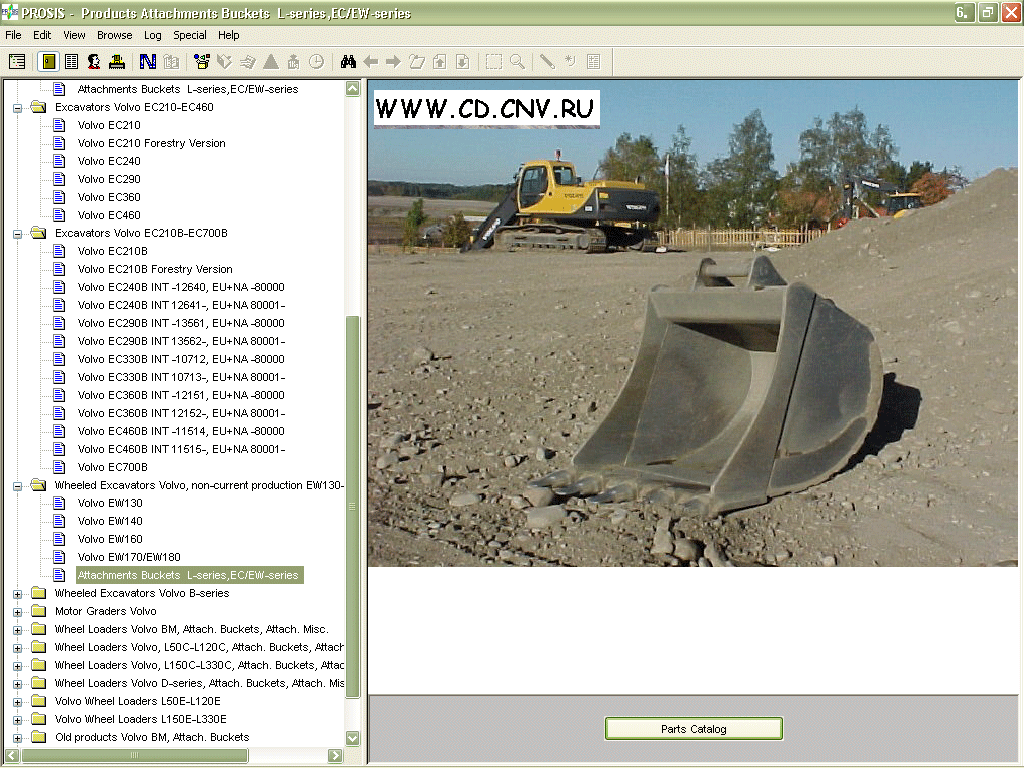1024x768 pixels.
Task: Open the Special menu
Action: [x=189, y=35]
